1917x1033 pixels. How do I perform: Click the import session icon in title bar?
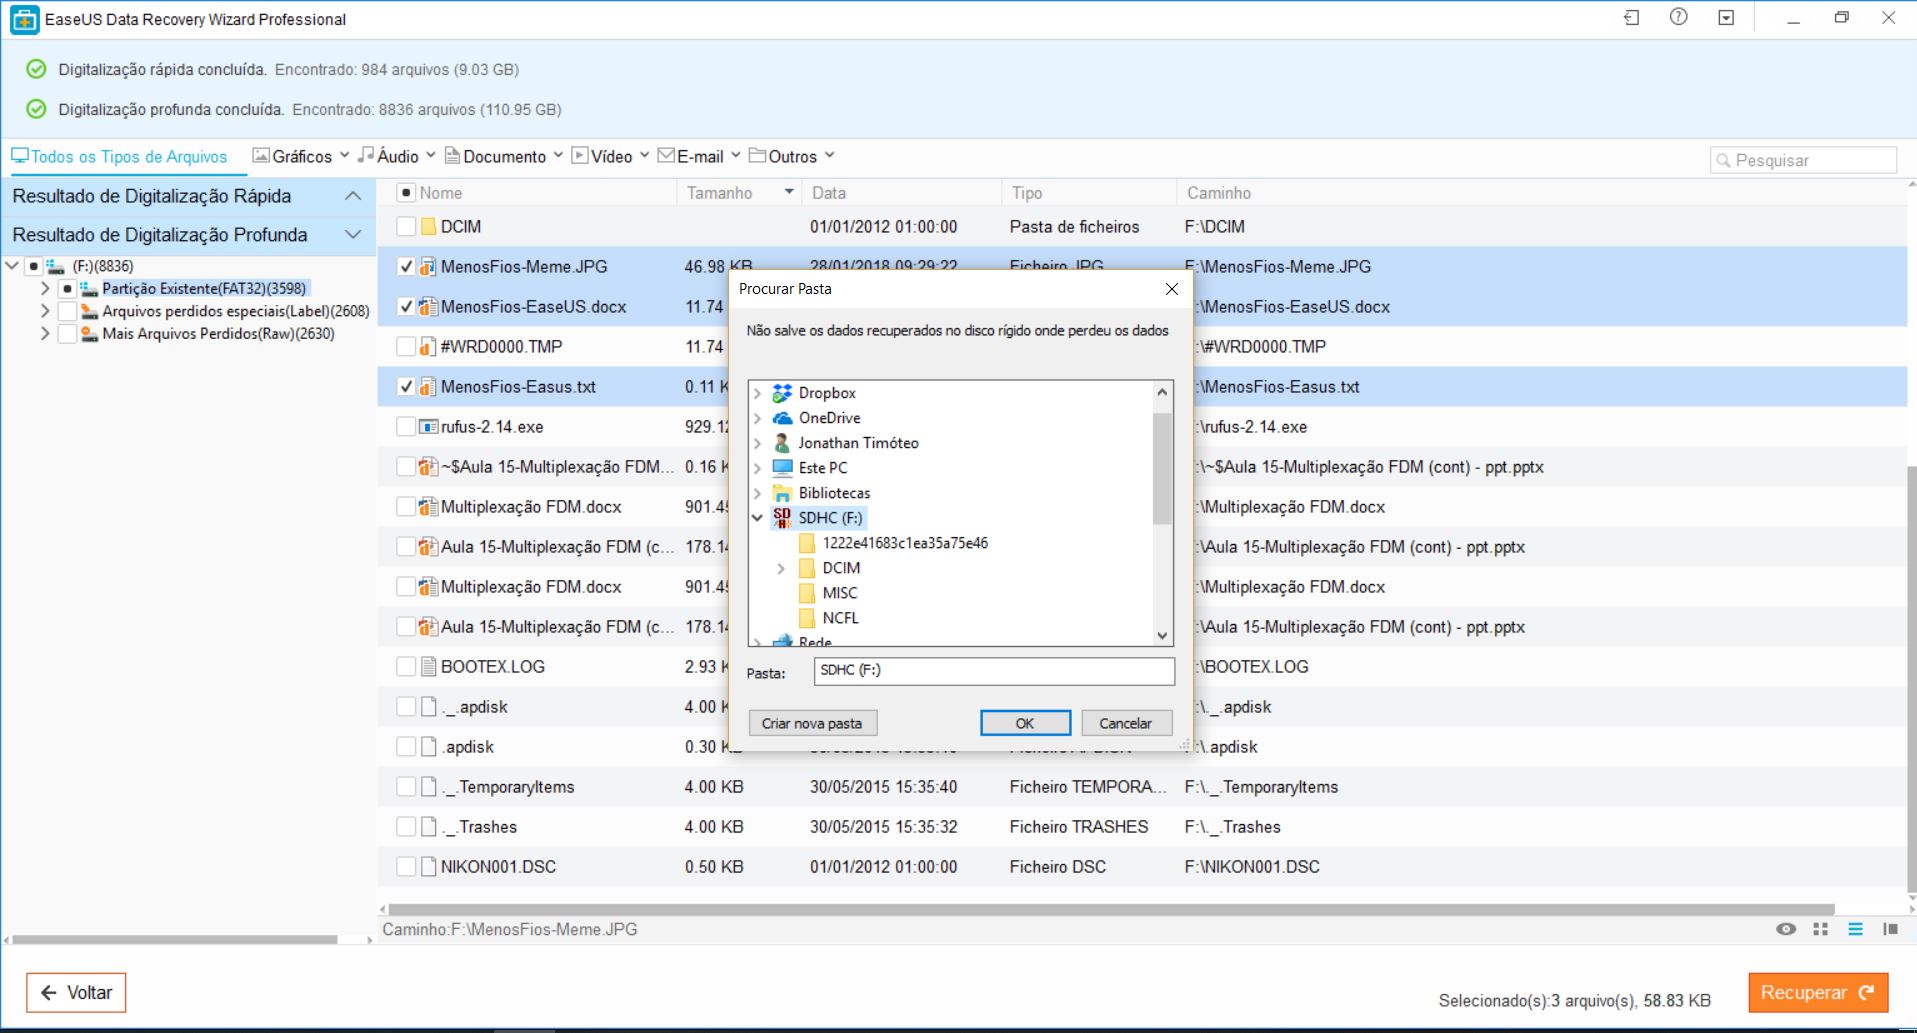click(1631, 18)
